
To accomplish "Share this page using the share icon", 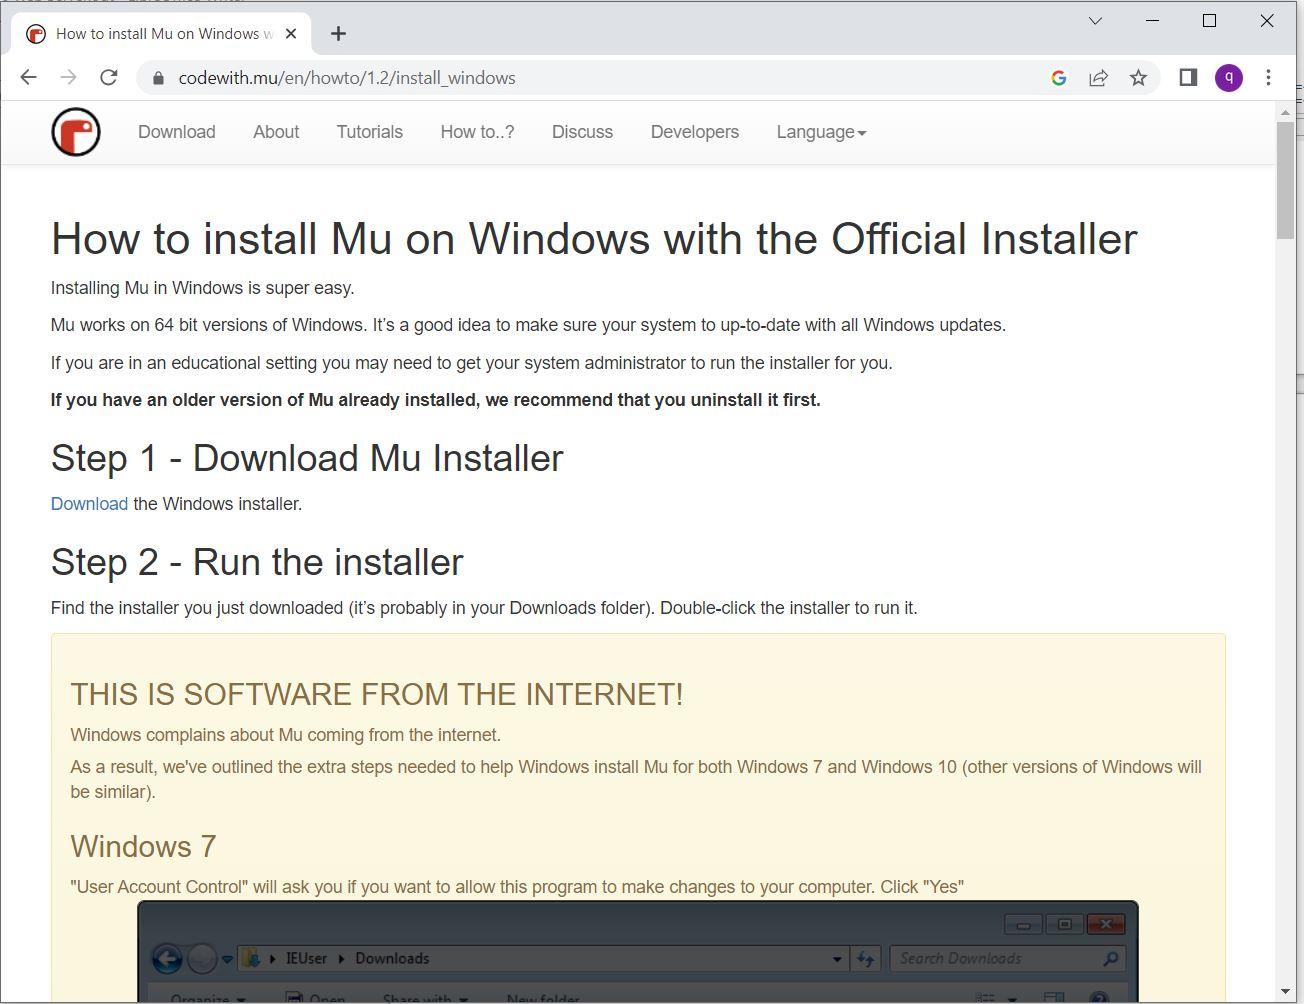I will coord(1098,77).
